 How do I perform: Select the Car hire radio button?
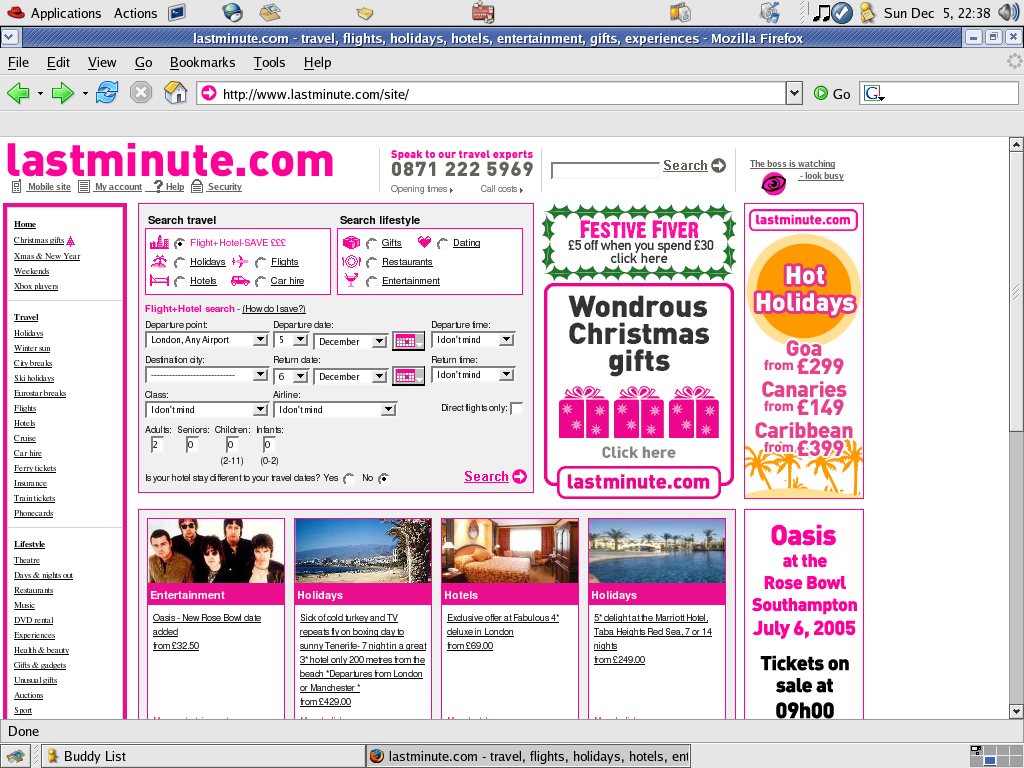(261, 281)
